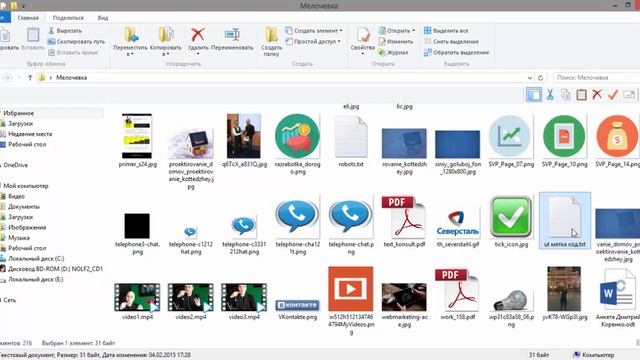Click the up-folder arrow in address bar
The image size is (640, 360).
(x=30, y=78)
